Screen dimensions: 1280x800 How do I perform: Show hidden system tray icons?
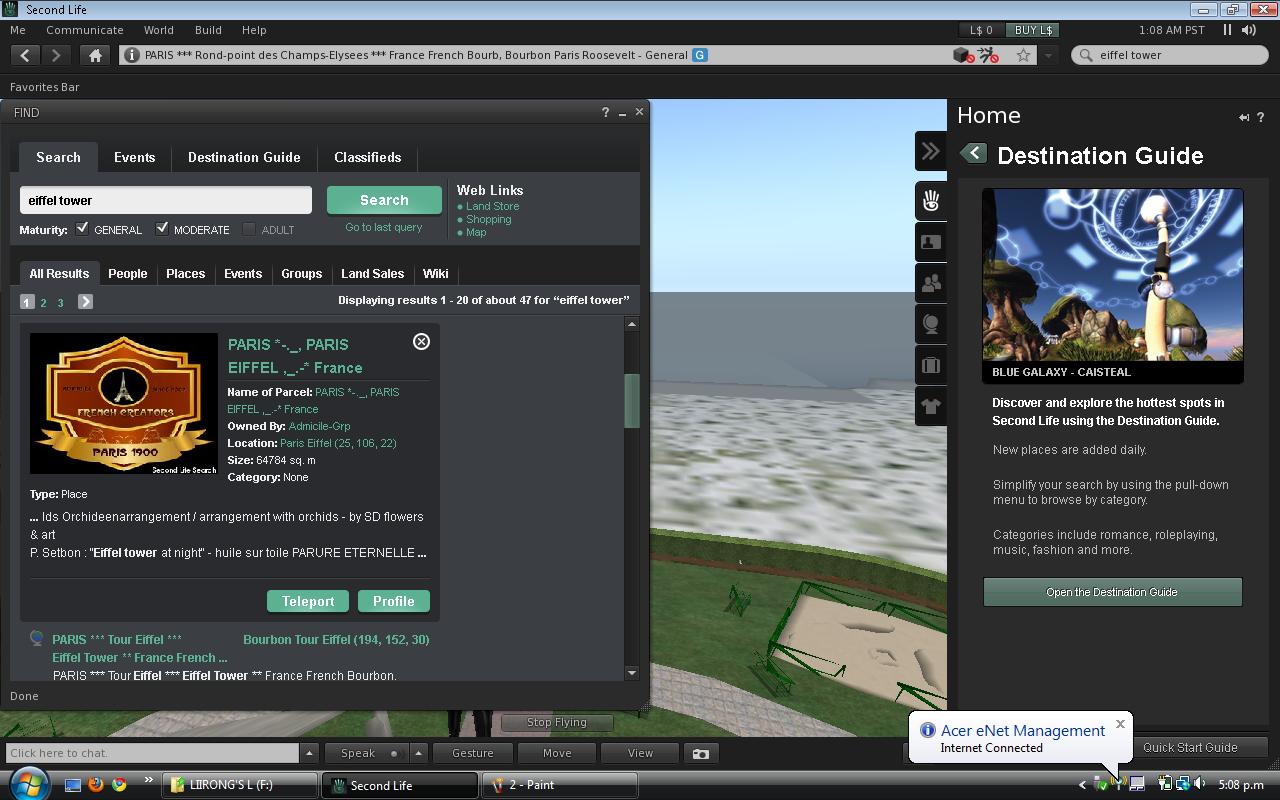click(x=1082, y=785)
